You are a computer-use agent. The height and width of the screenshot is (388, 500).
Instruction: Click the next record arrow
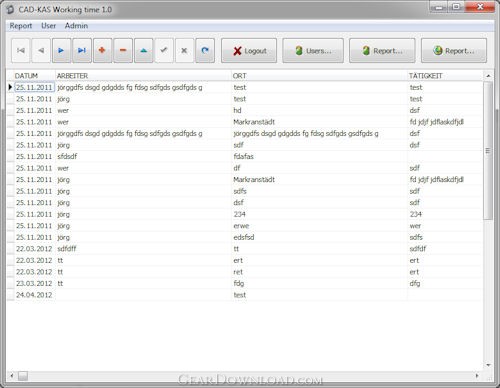(x=61, y=50)
